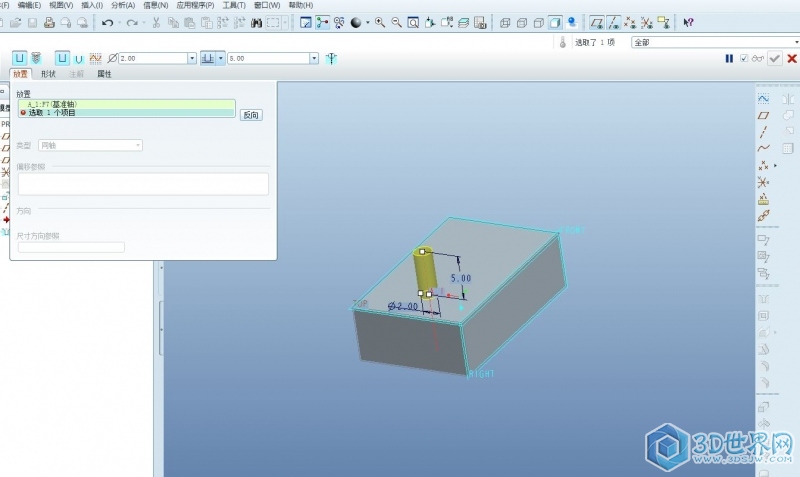Click the Cut scissors icon
The width and height of the screenshot is (800, 477).
[x=156, y=22]
